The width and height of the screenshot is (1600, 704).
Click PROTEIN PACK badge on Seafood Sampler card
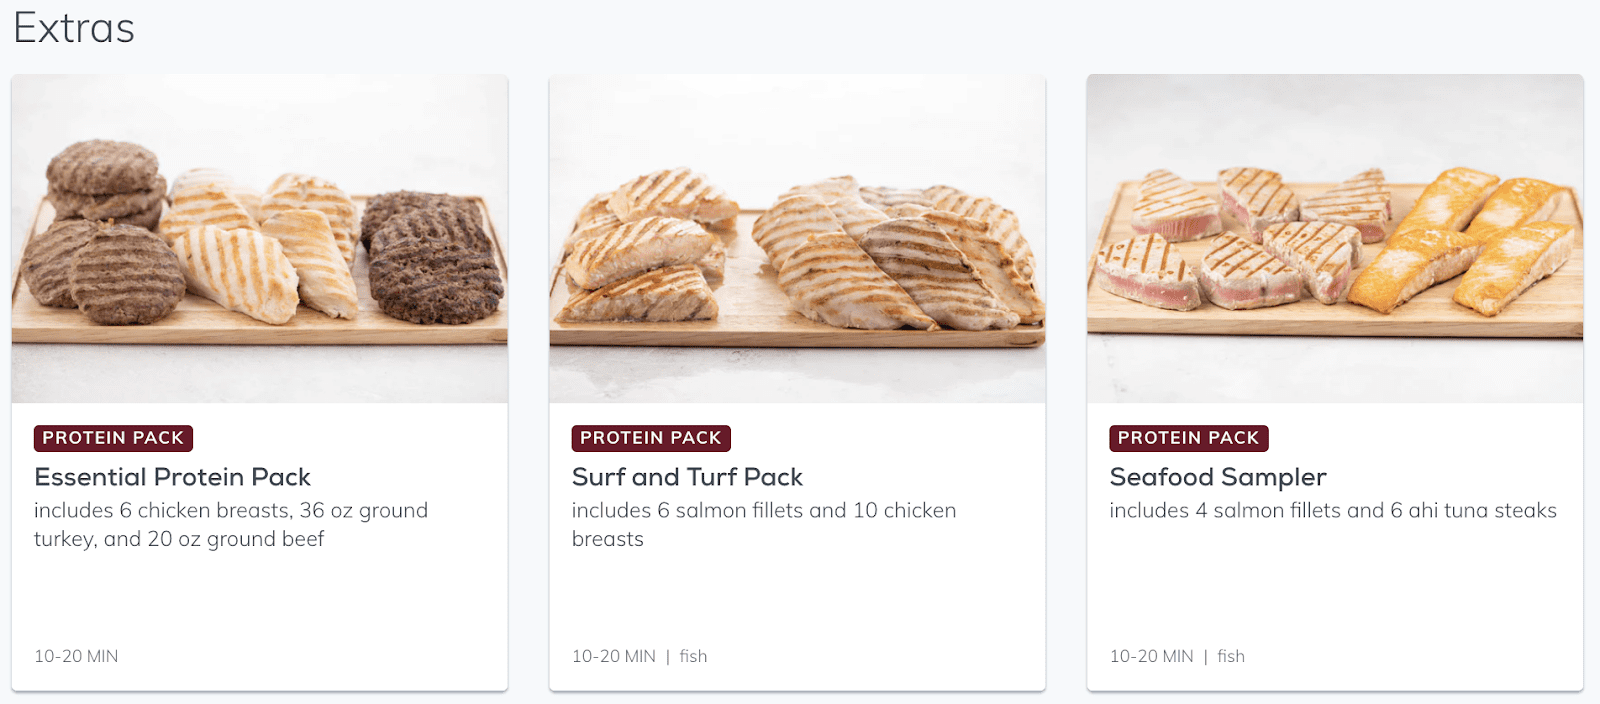click(x=1189, y=438)
